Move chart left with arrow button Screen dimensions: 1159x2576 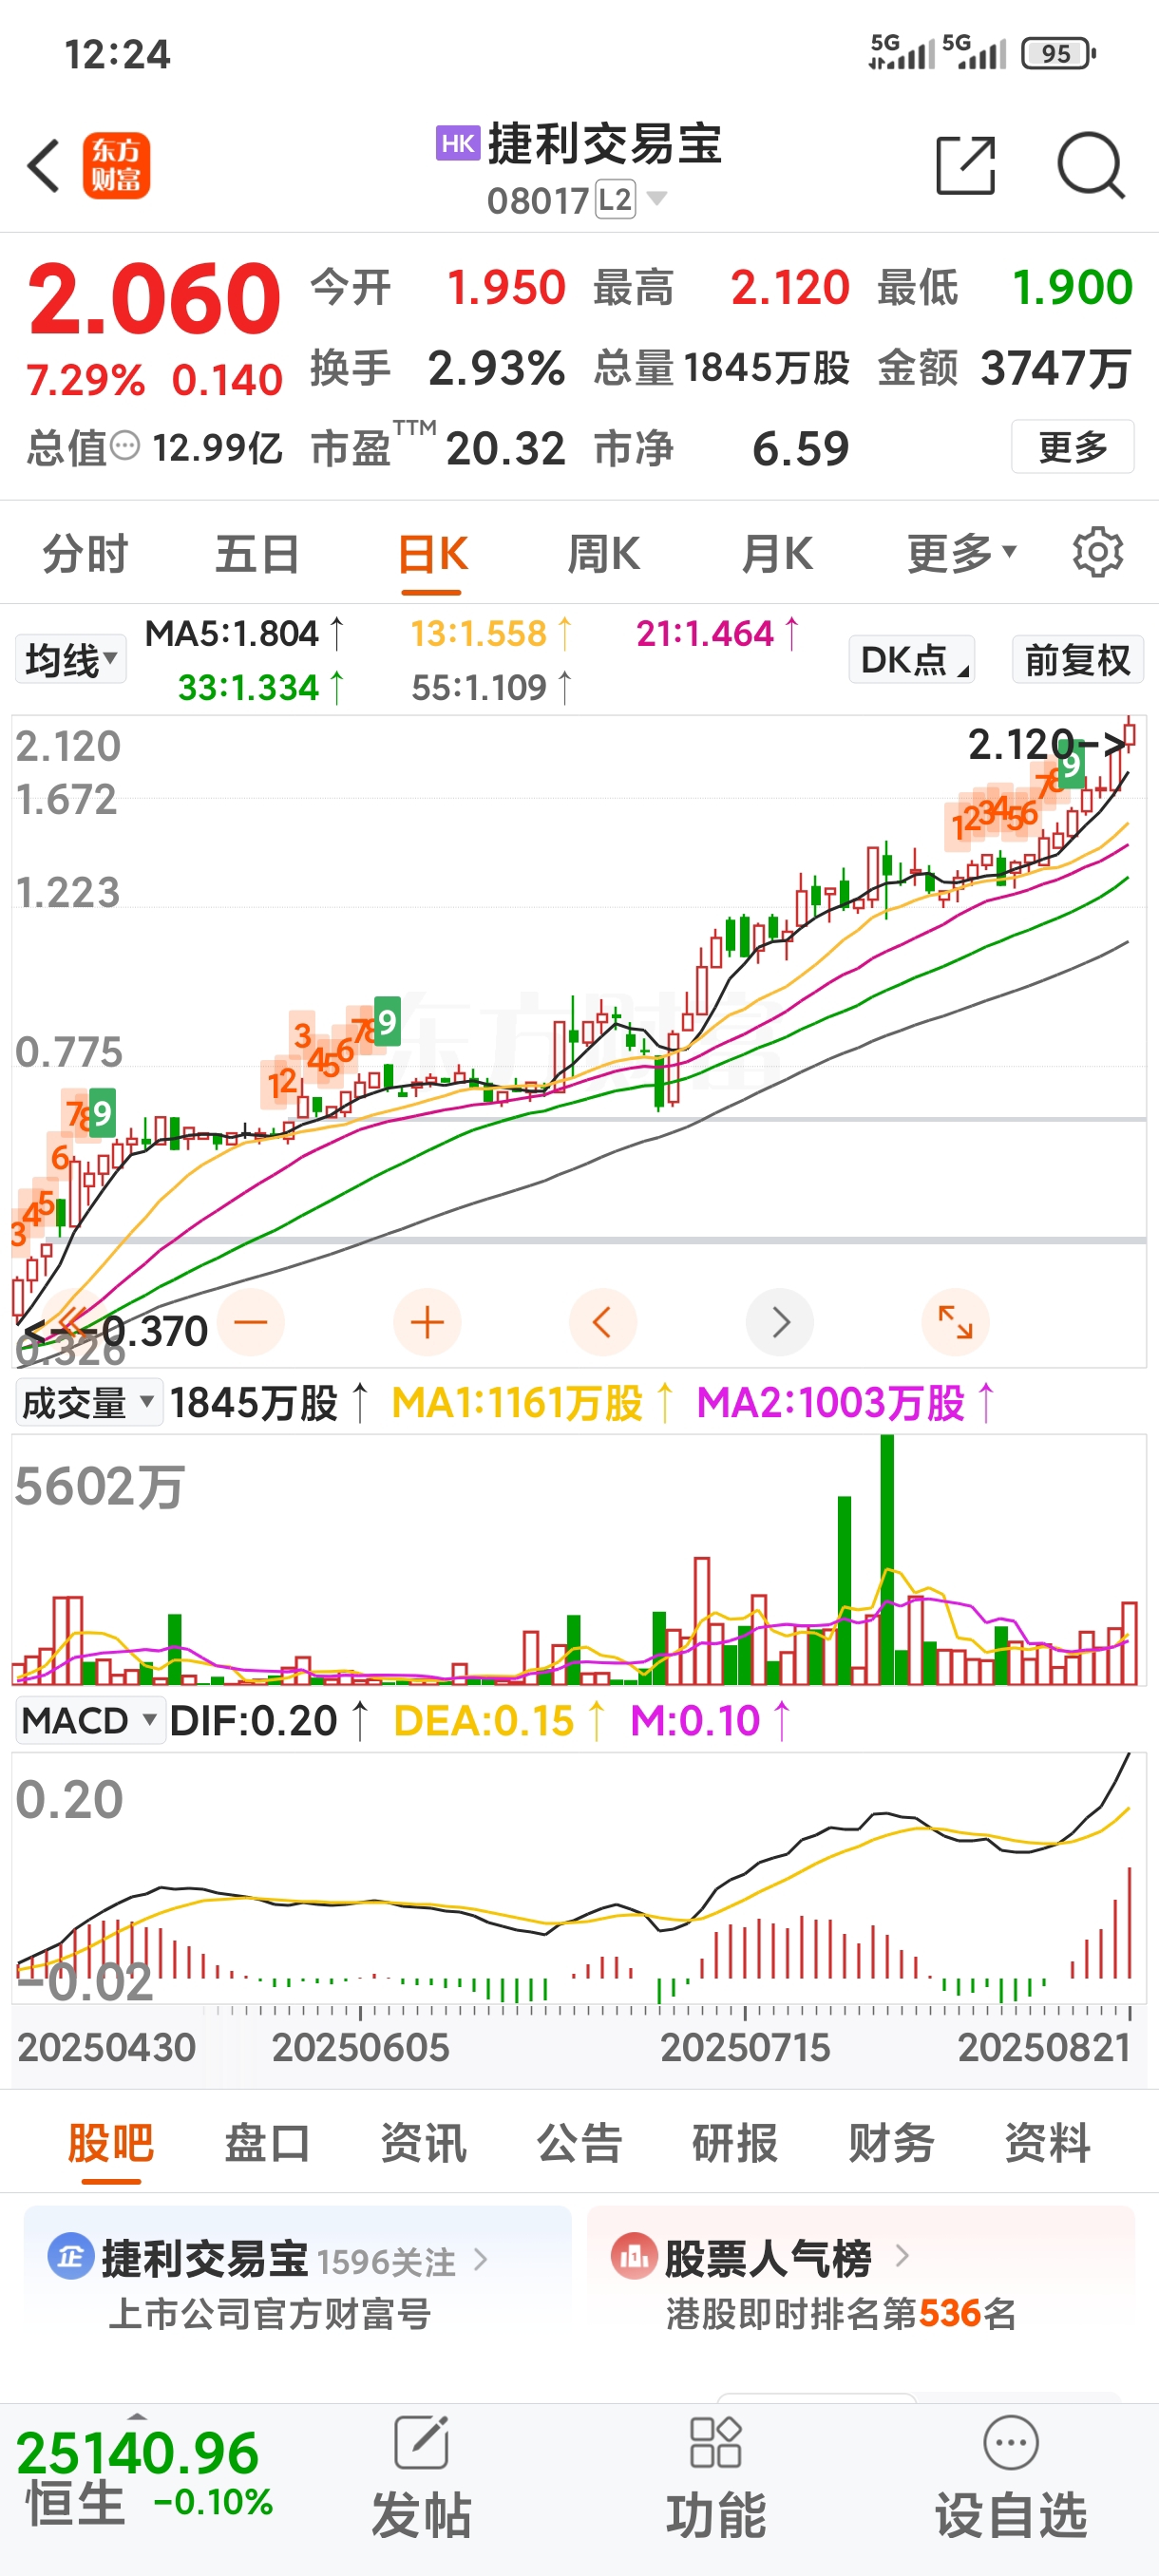602,1322
